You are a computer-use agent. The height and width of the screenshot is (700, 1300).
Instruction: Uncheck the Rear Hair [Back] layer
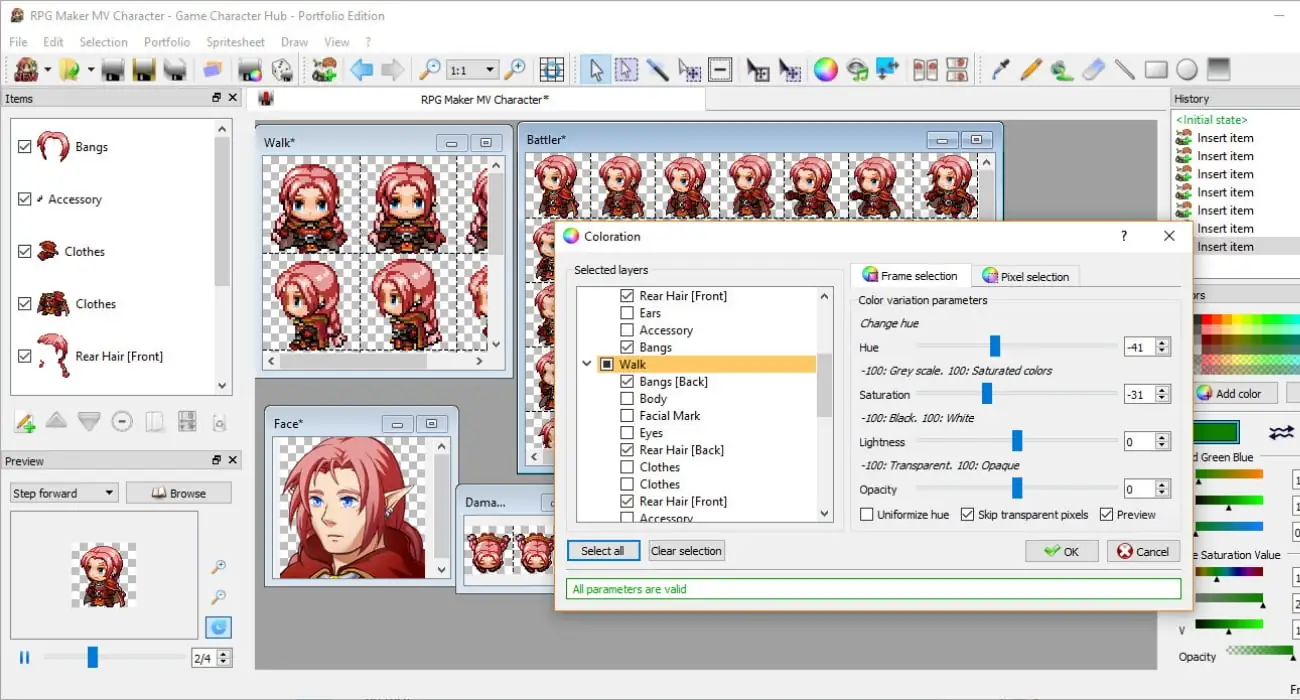(627, 450)
